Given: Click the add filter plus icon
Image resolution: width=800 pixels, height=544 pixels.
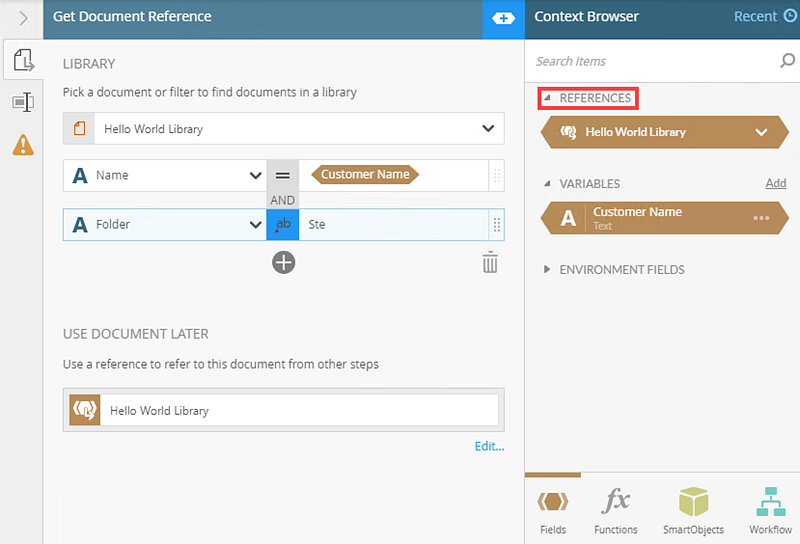Looking at the screenshot, I should point(284,262).
